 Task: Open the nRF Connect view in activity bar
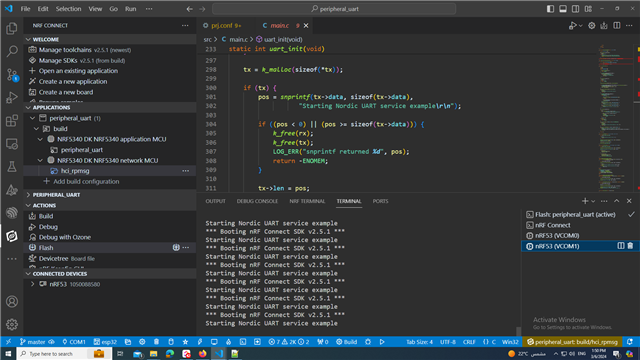(12, 236)
